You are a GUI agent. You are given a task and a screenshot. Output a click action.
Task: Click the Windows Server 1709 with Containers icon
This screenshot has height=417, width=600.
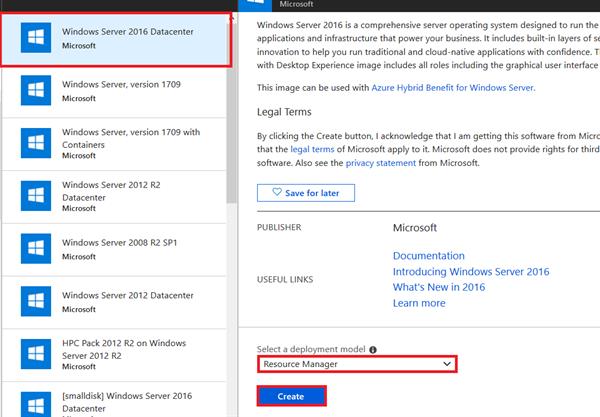click(36, 143)
